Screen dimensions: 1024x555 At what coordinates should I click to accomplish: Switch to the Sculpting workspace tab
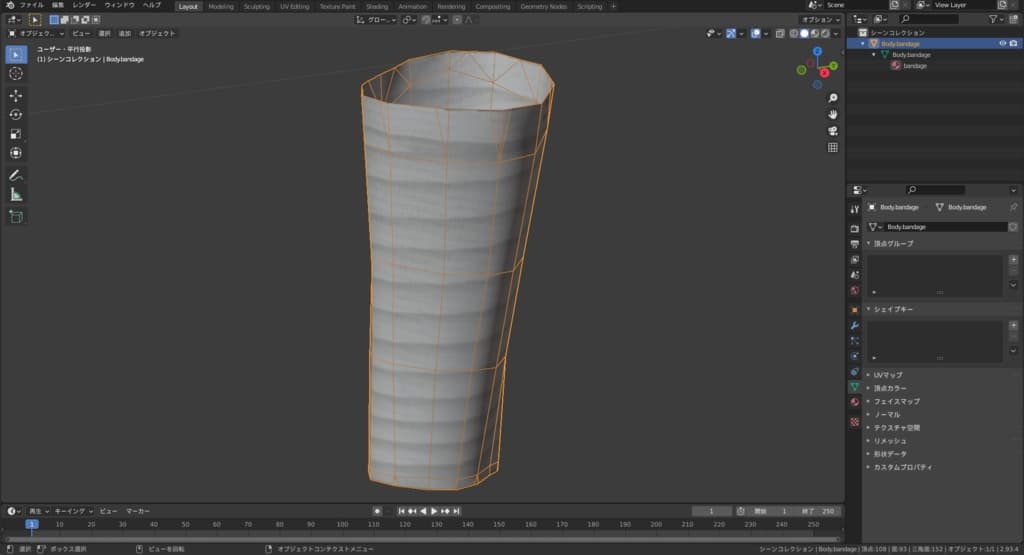pos(256,6)
